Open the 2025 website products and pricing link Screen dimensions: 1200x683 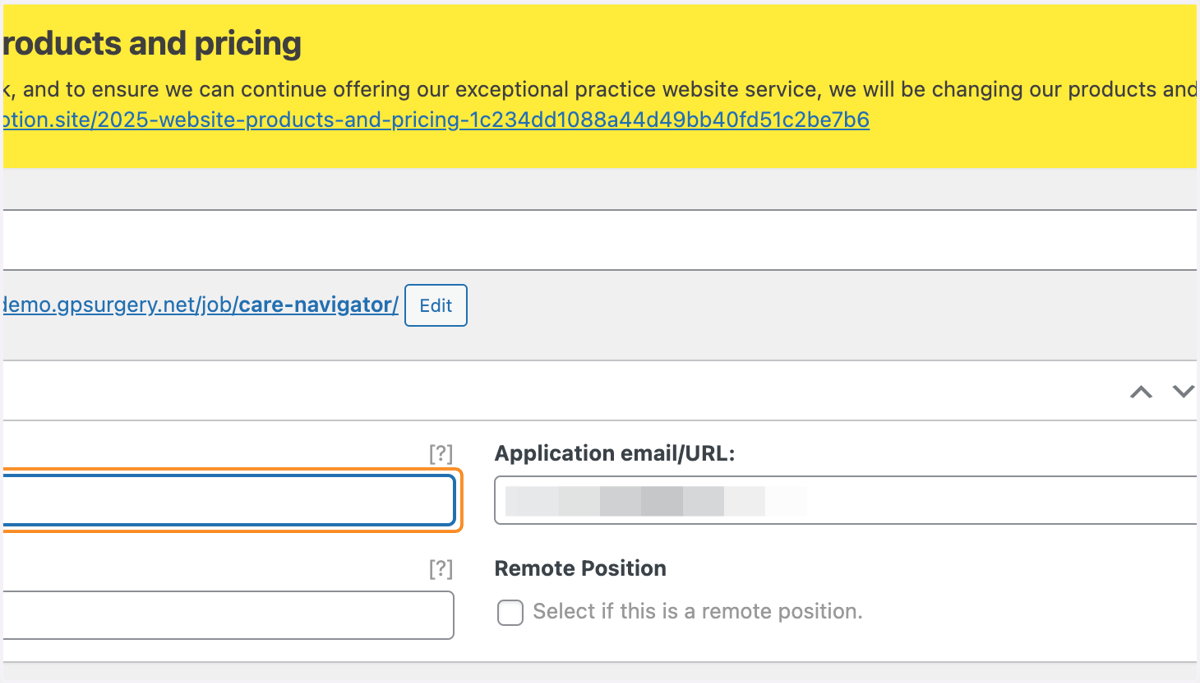pos(437,120)
